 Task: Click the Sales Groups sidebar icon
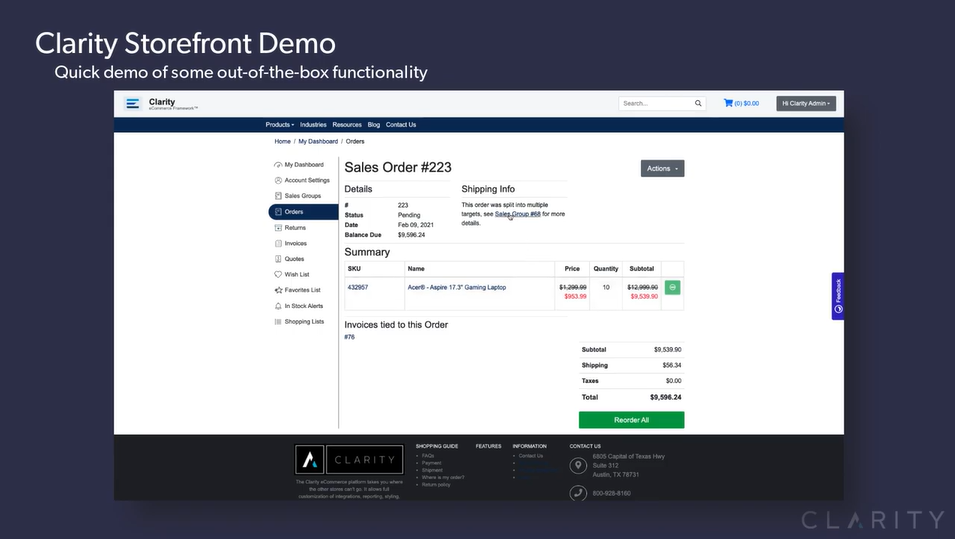[x=278, y=196]
